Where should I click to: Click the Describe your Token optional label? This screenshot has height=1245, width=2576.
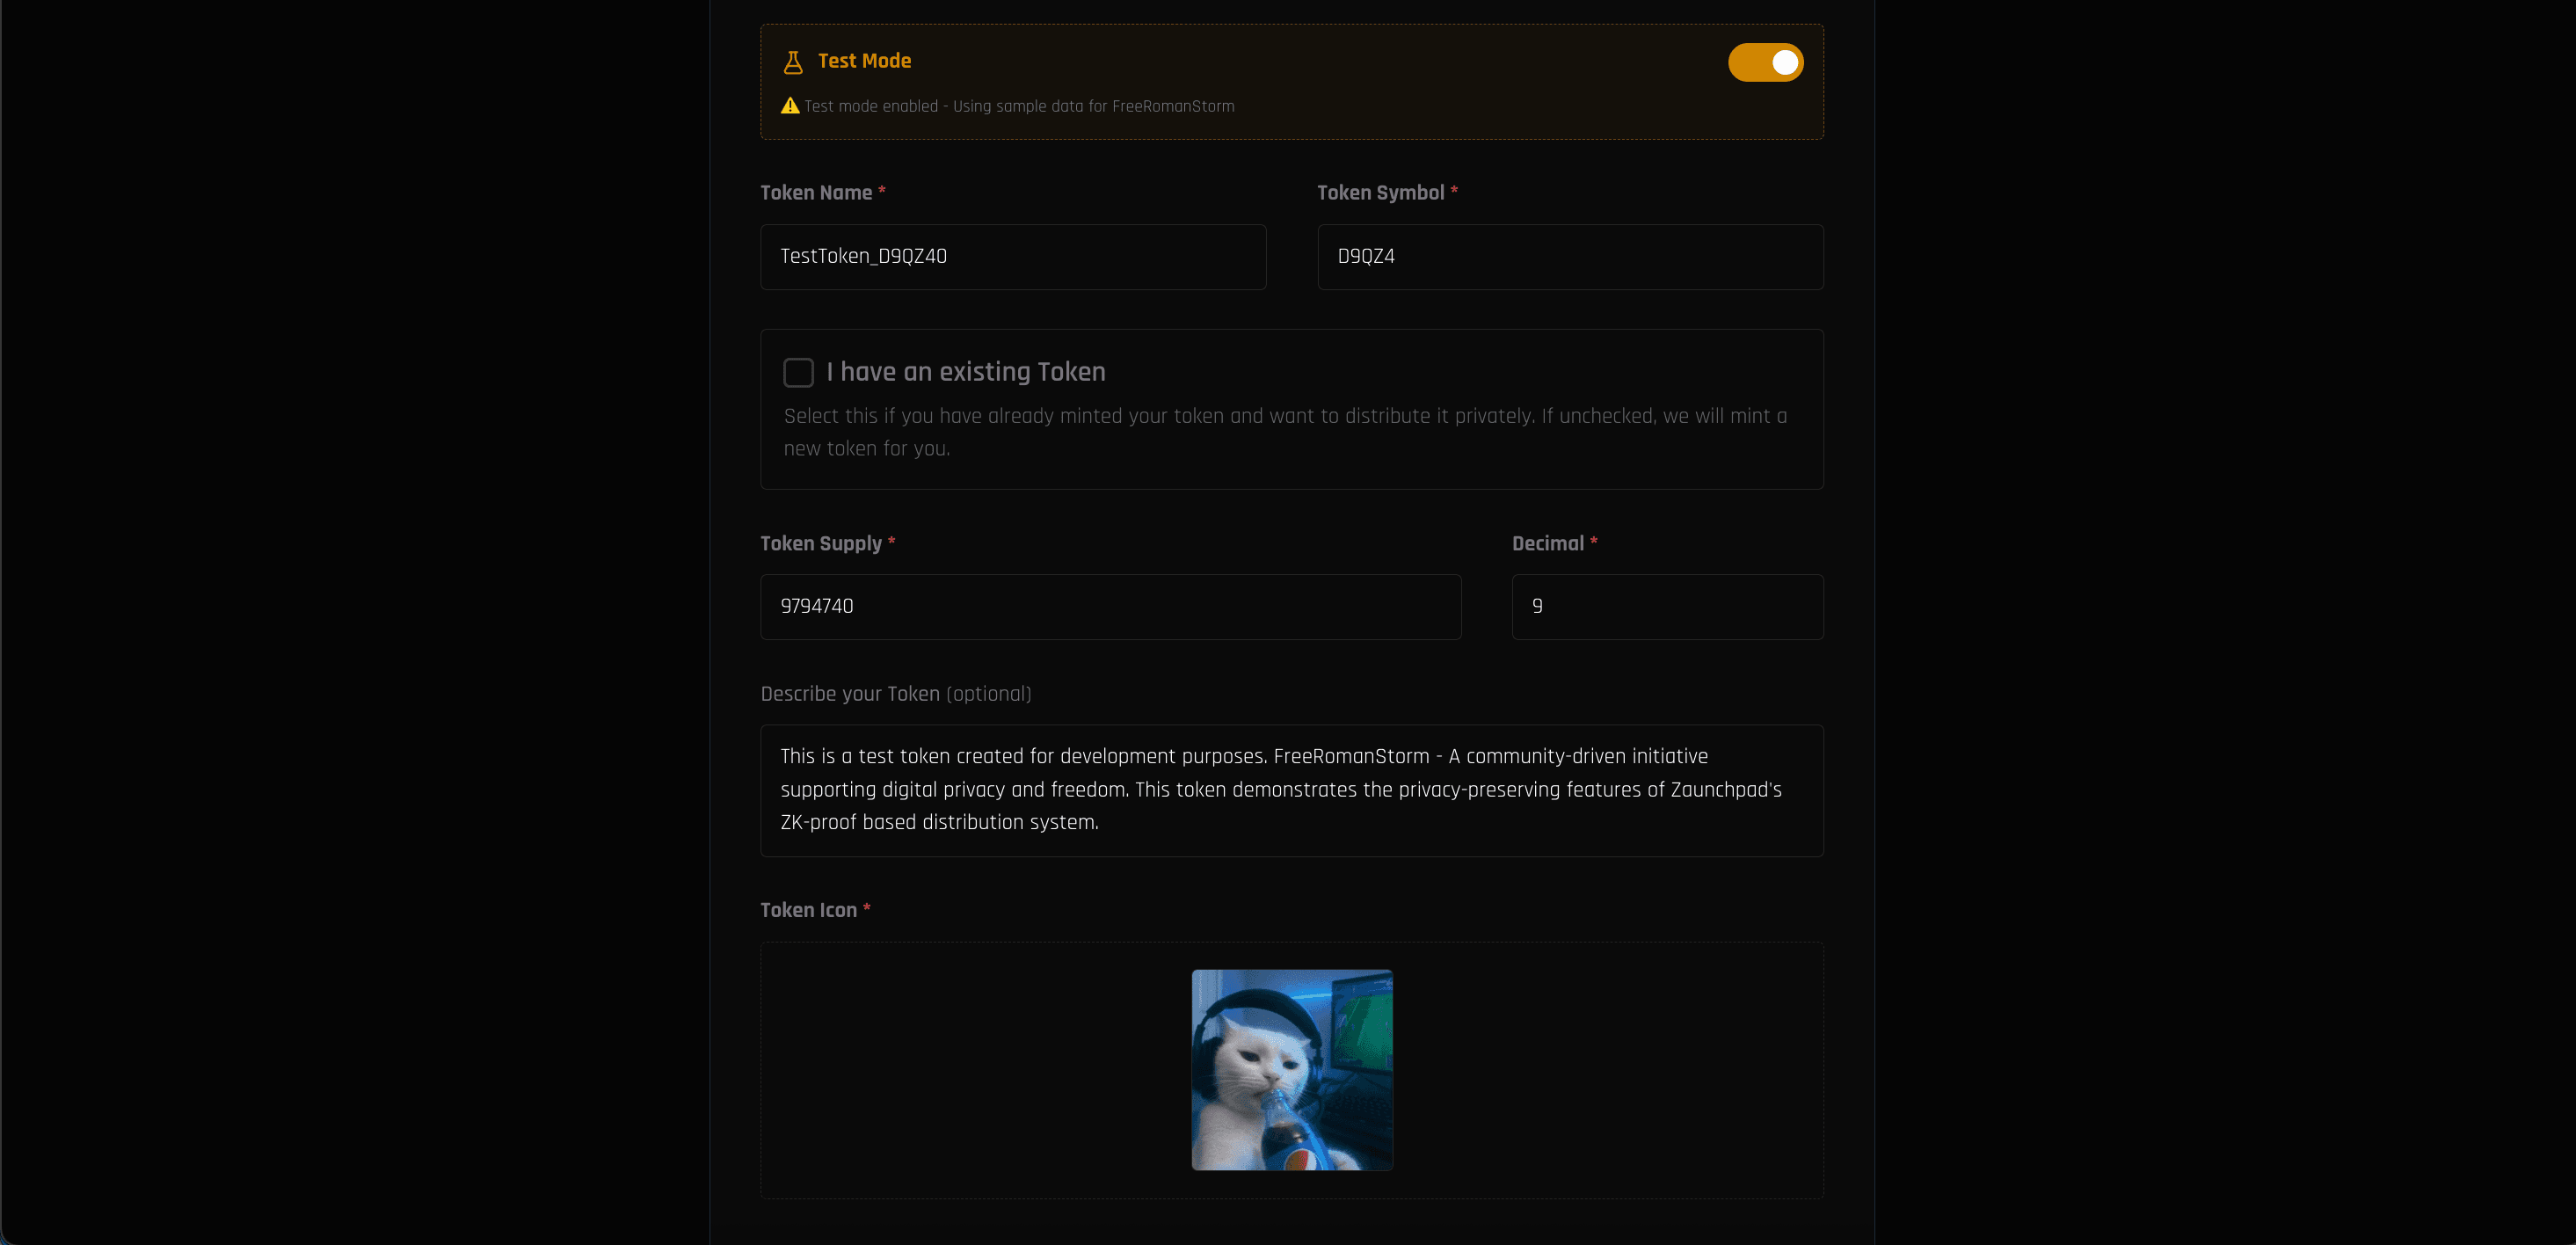(895, 693)
